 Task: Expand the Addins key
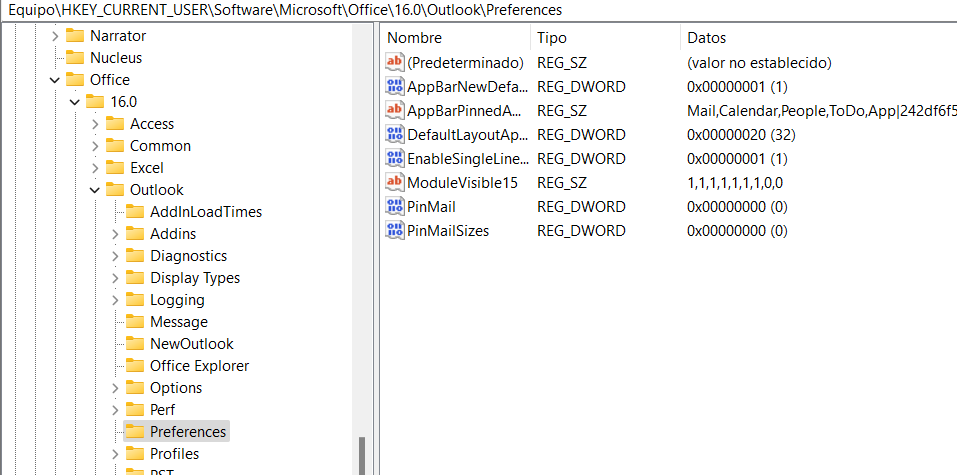[x=115, y=234]
